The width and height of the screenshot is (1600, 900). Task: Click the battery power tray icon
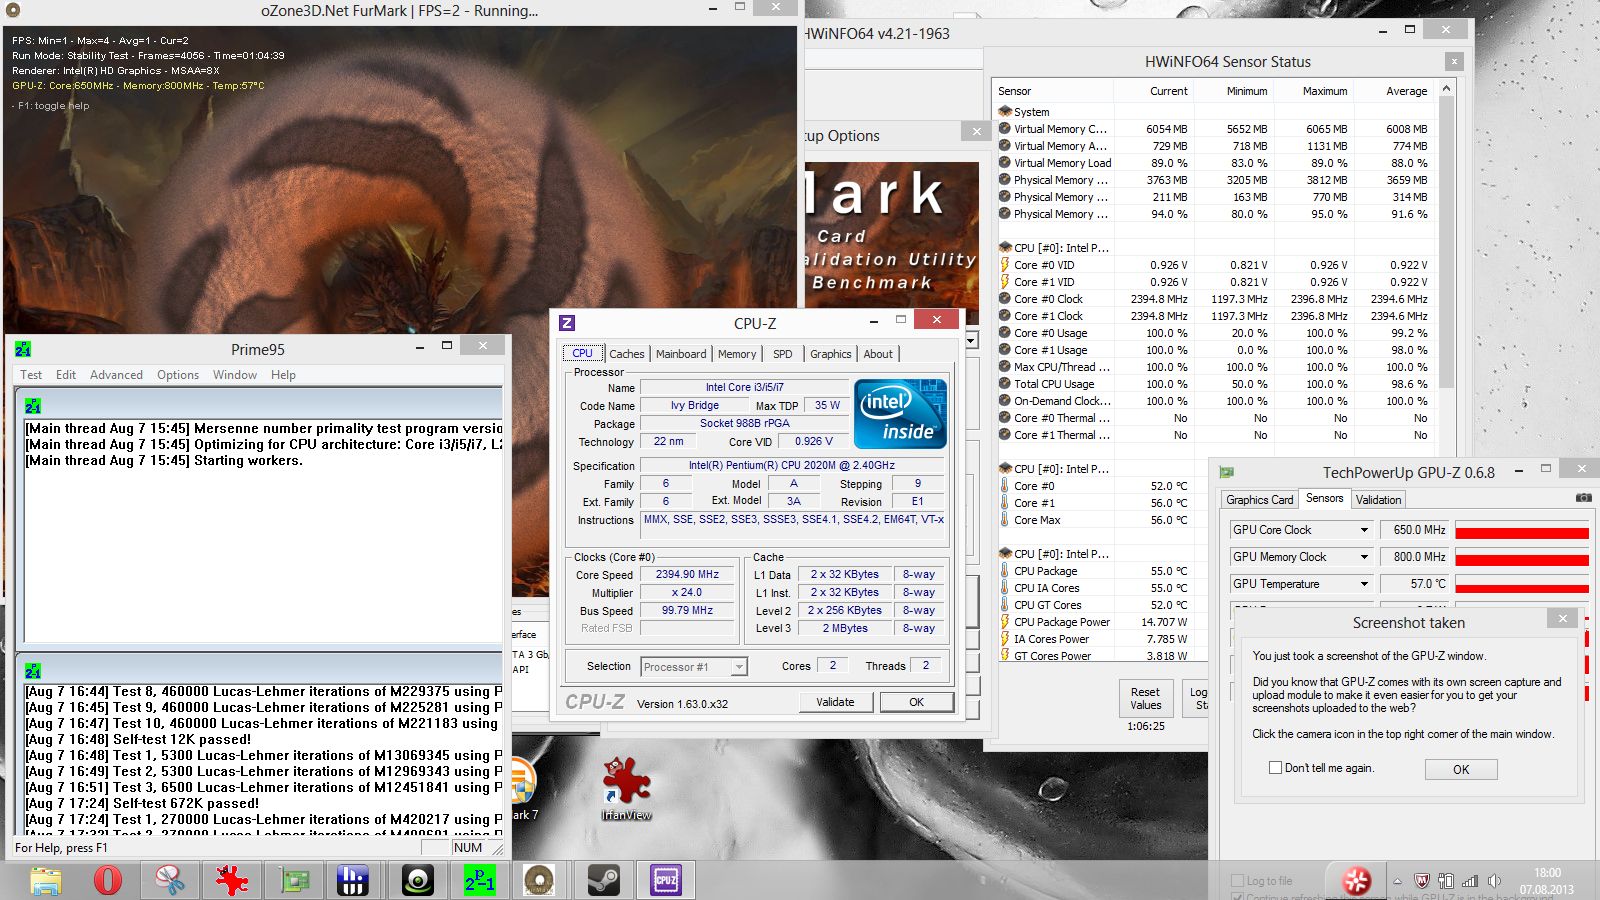[x=1445, y=881]
